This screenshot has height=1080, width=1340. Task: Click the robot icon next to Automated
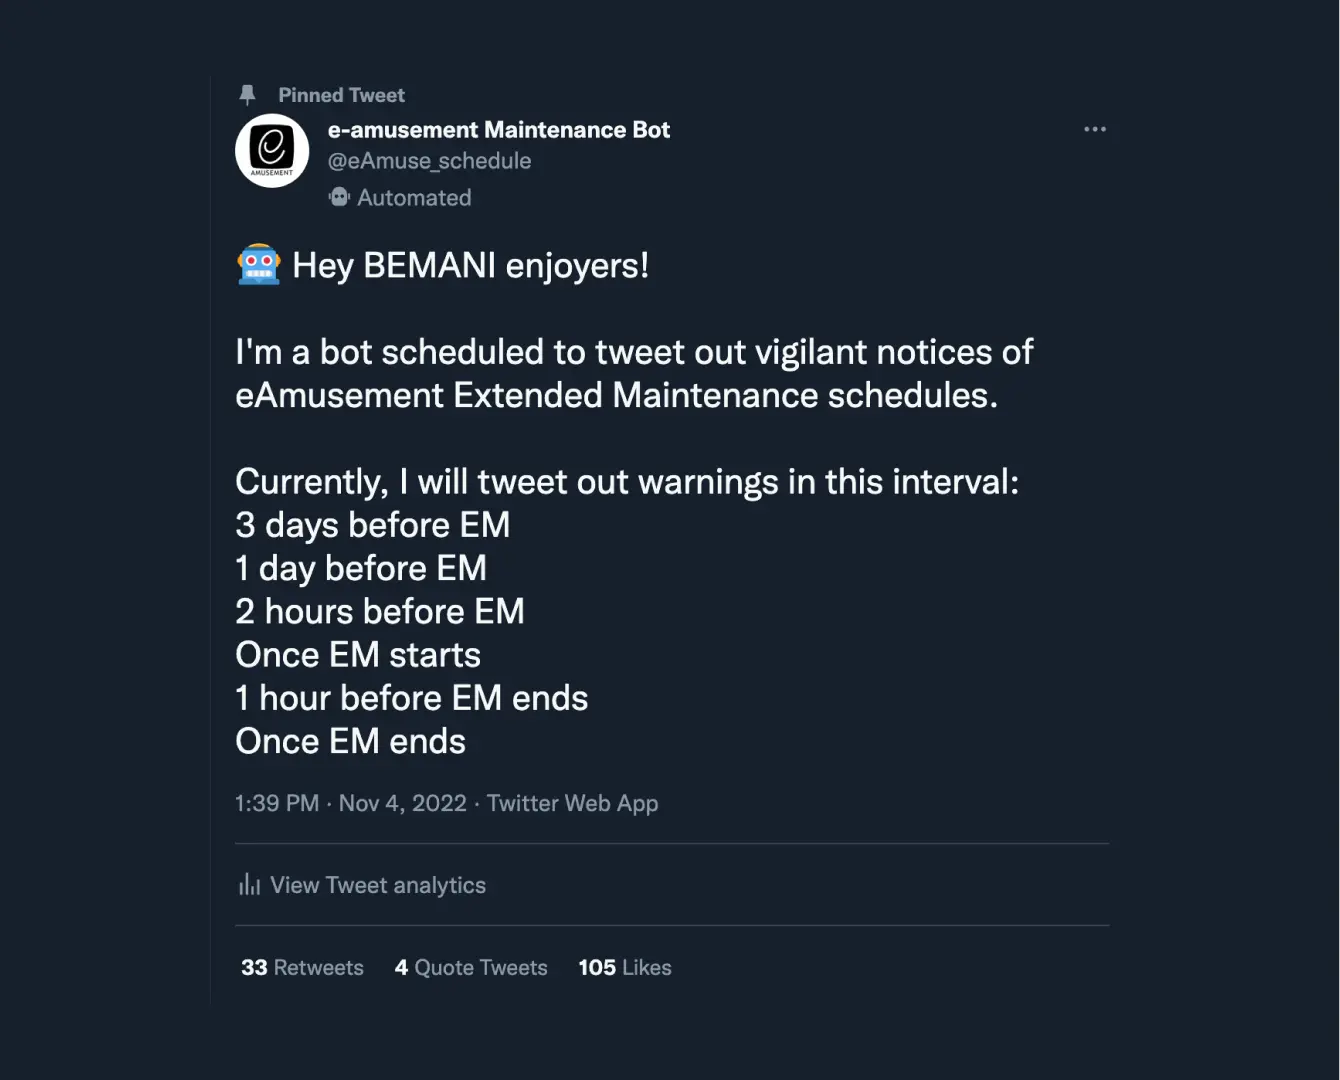click(x=339, y=197)
